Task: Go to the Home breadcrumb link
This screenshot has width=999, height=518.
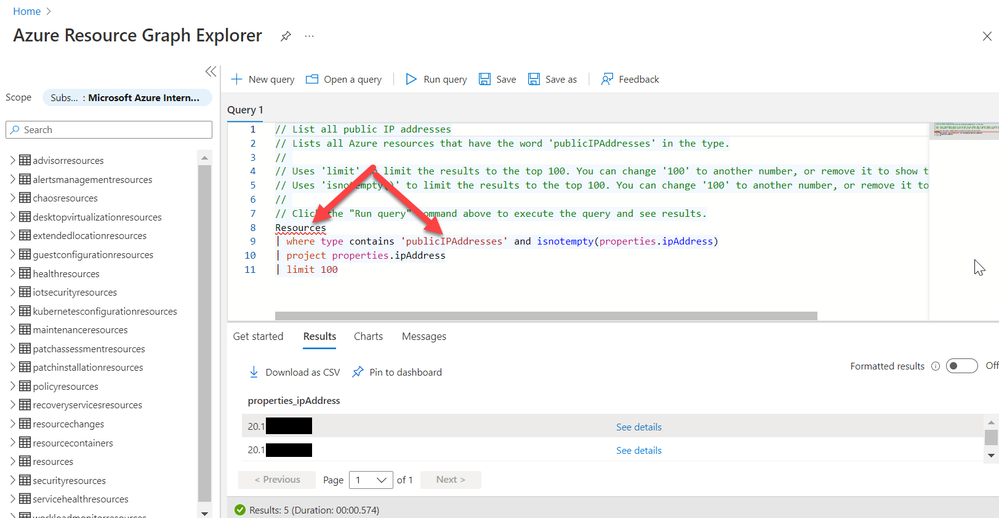Action: 27,11
